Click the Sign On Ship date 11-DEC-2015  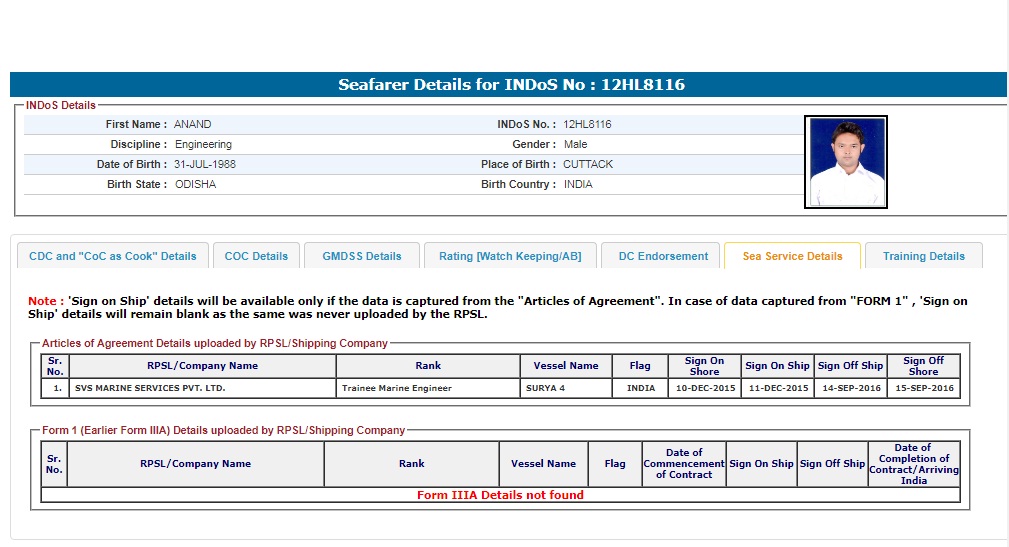(777, 388)
